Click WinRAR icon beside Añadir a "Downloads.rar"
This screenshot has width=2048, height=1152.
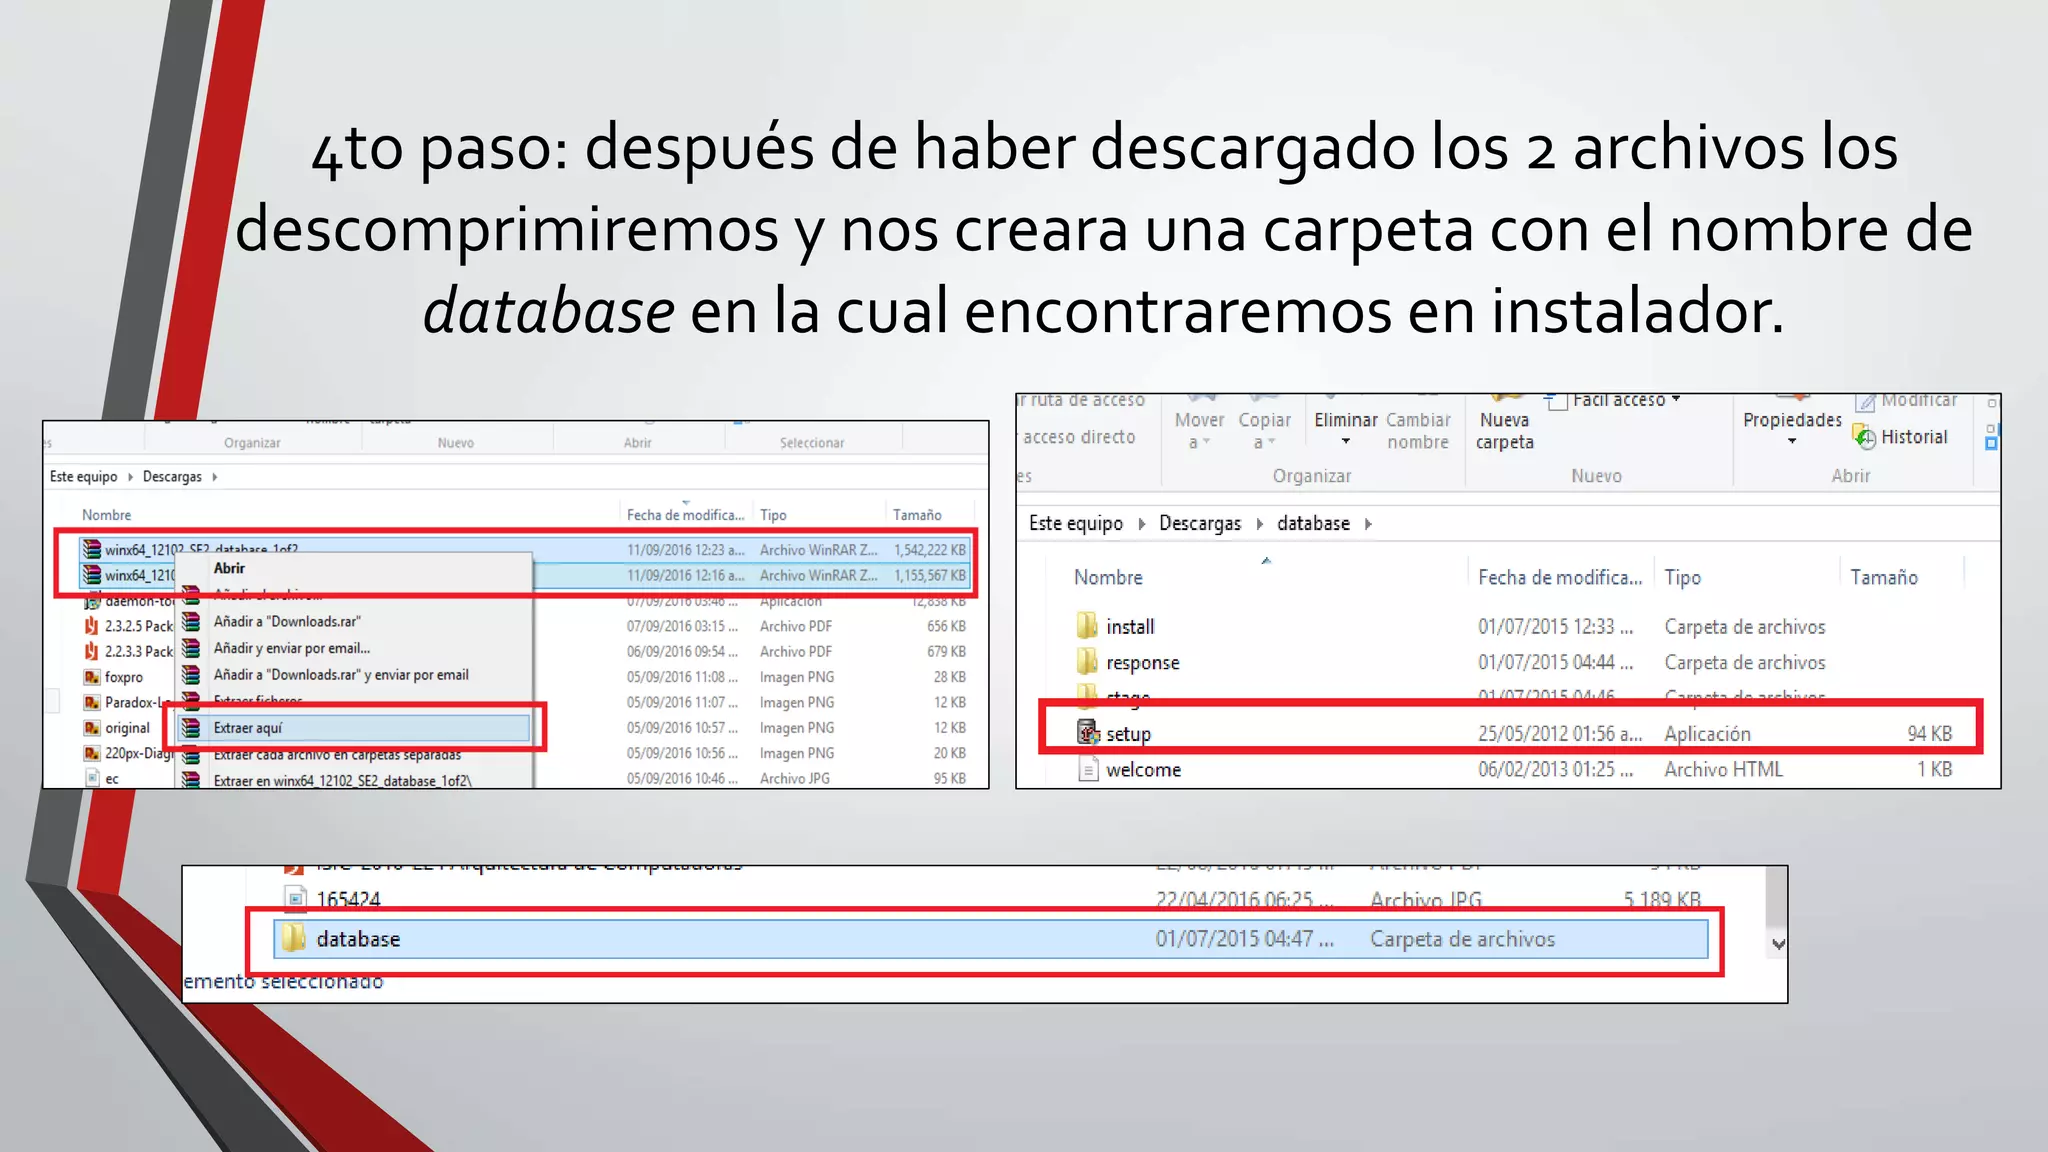(191, 621)
